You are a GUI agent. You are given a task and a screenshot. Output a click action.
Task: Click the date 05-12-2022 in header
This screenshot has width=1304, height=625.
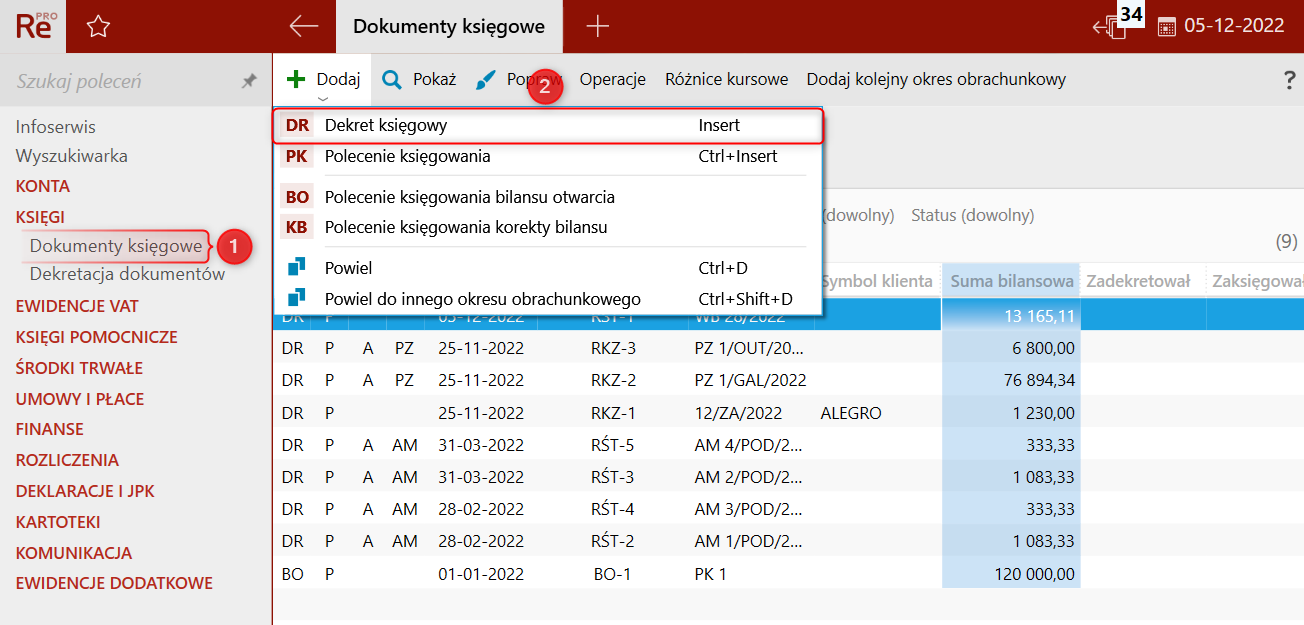point(1234,27)
